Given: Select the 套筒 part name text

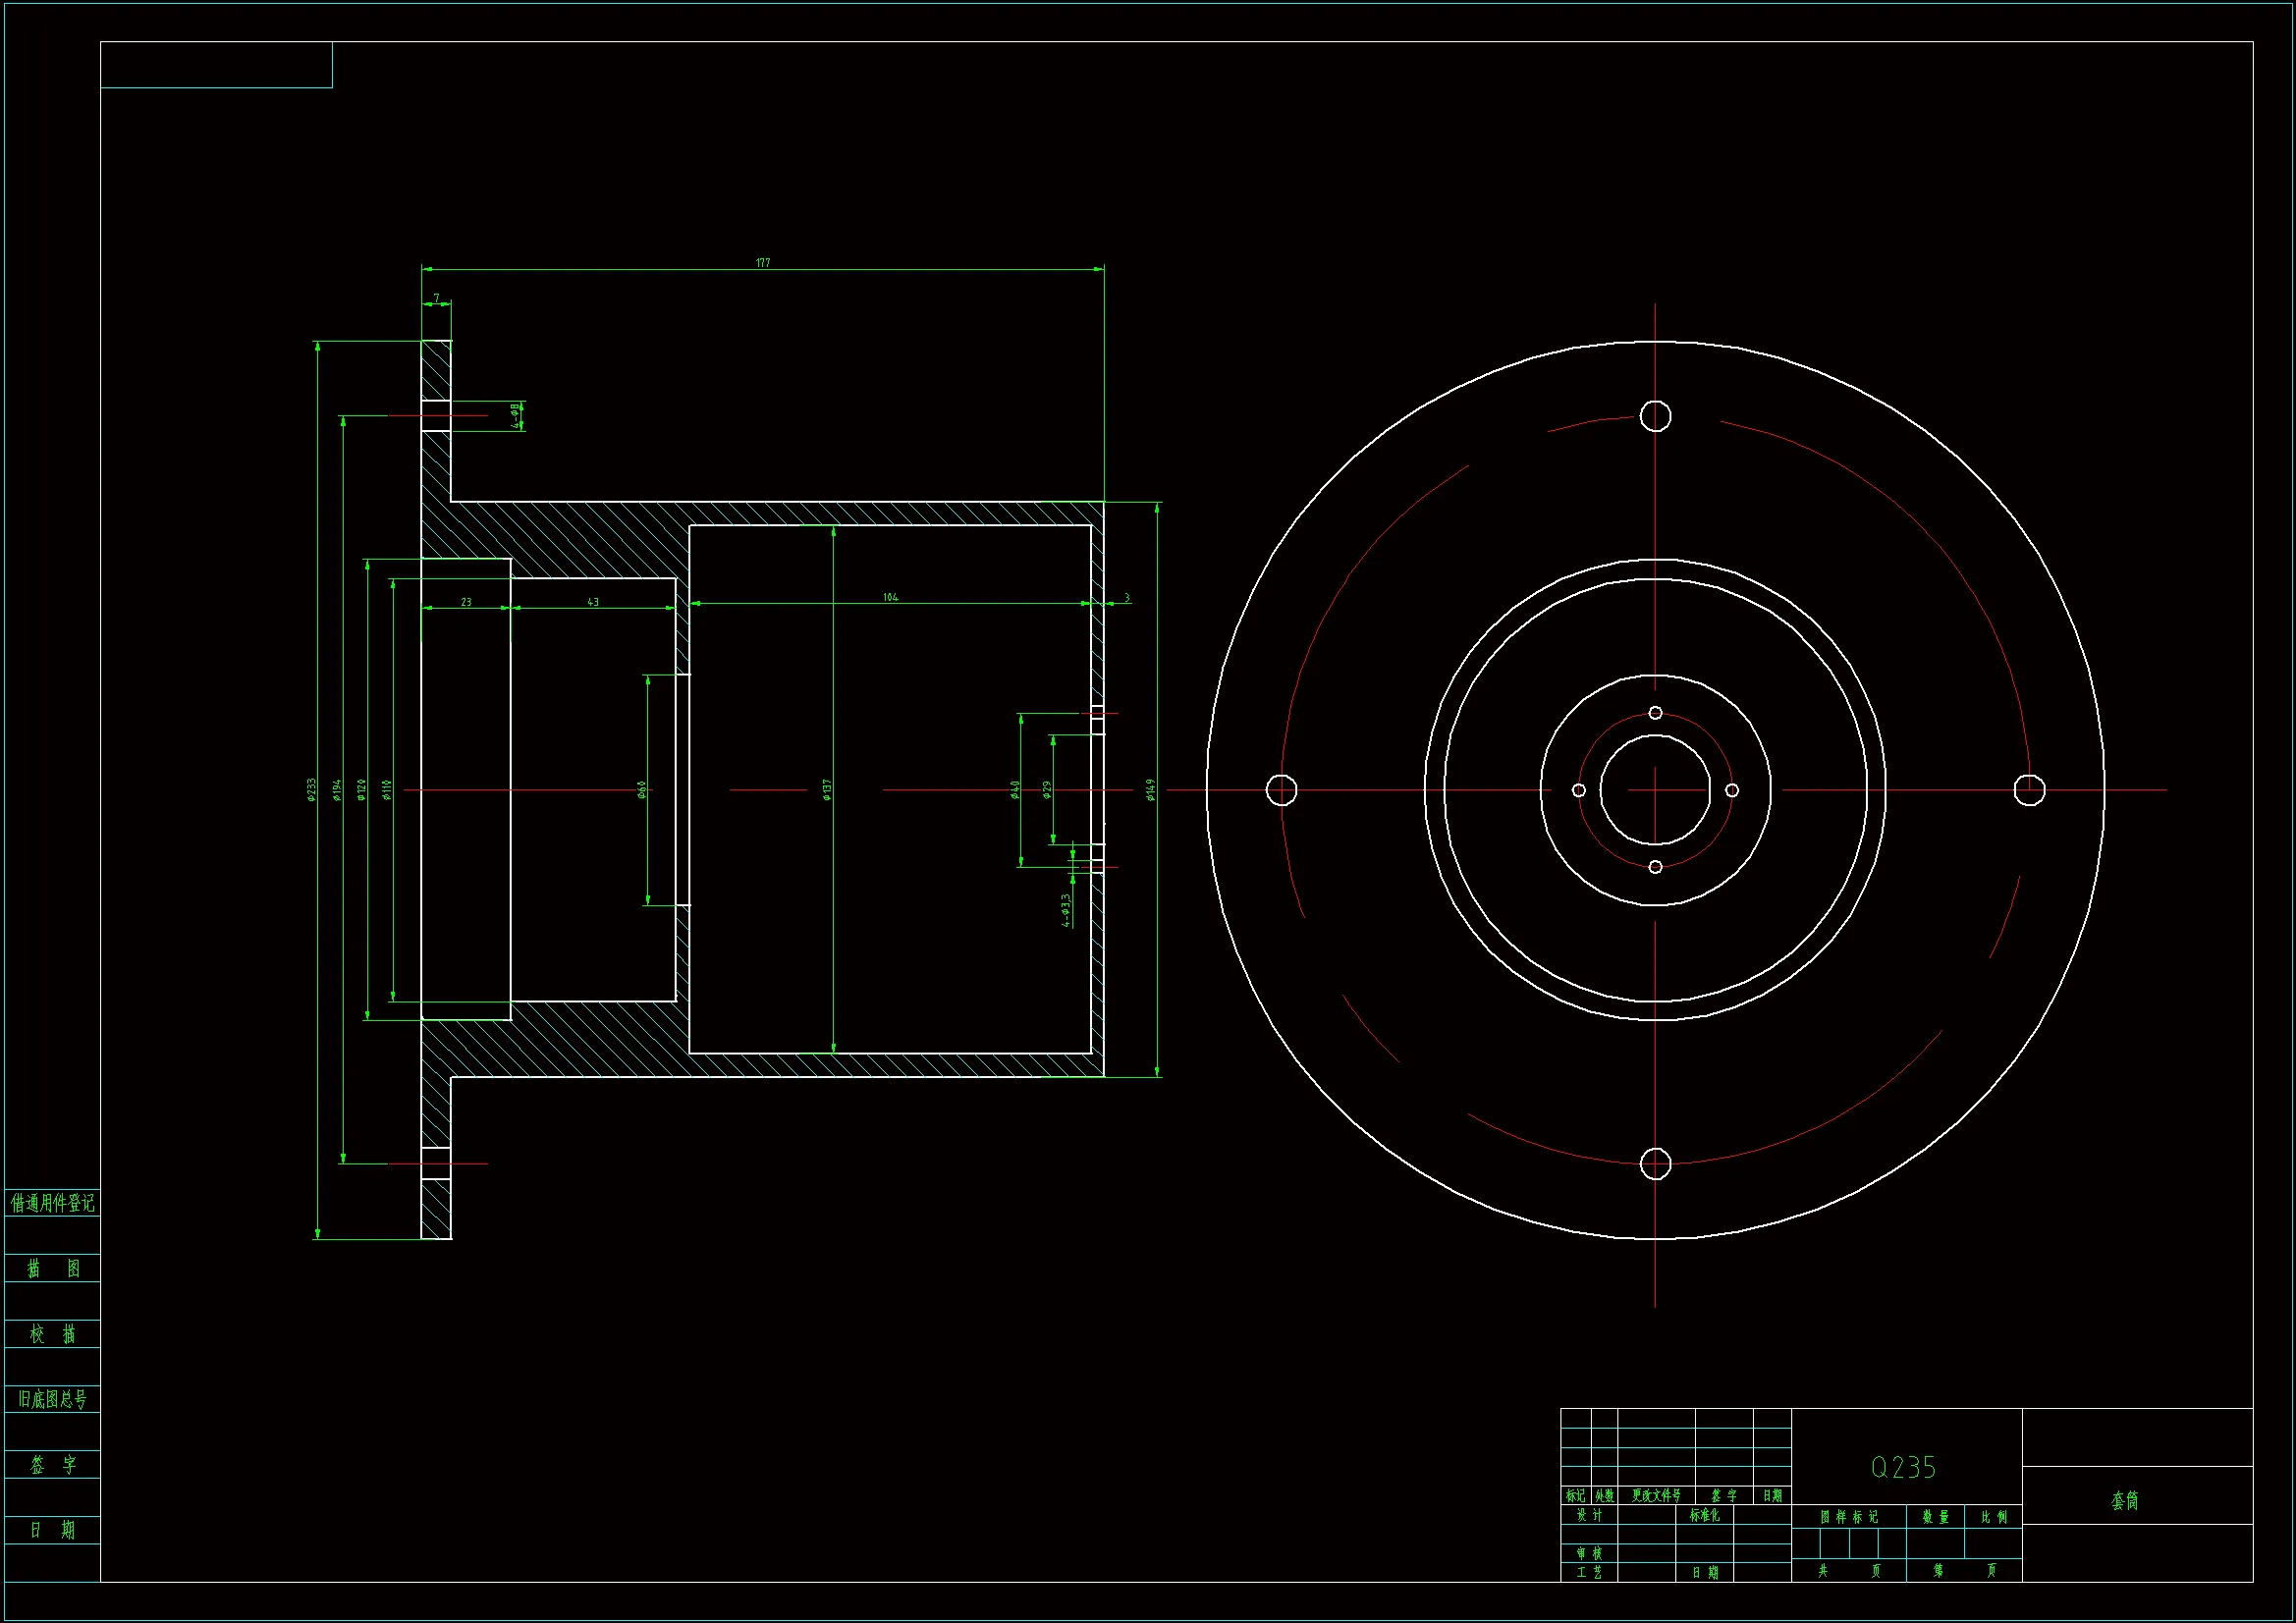Looking at the screenshot, I should (2124, 1501).
